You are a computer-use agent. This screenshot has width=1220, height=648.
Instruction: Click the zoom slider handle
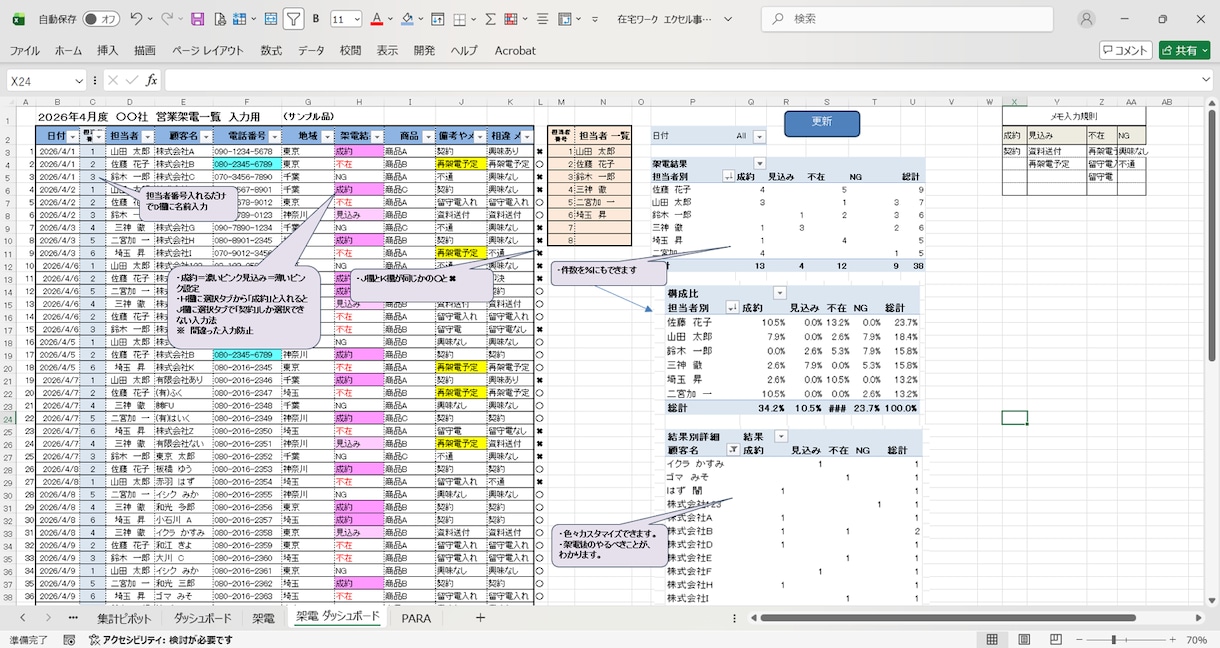(x=1115, y=639)
